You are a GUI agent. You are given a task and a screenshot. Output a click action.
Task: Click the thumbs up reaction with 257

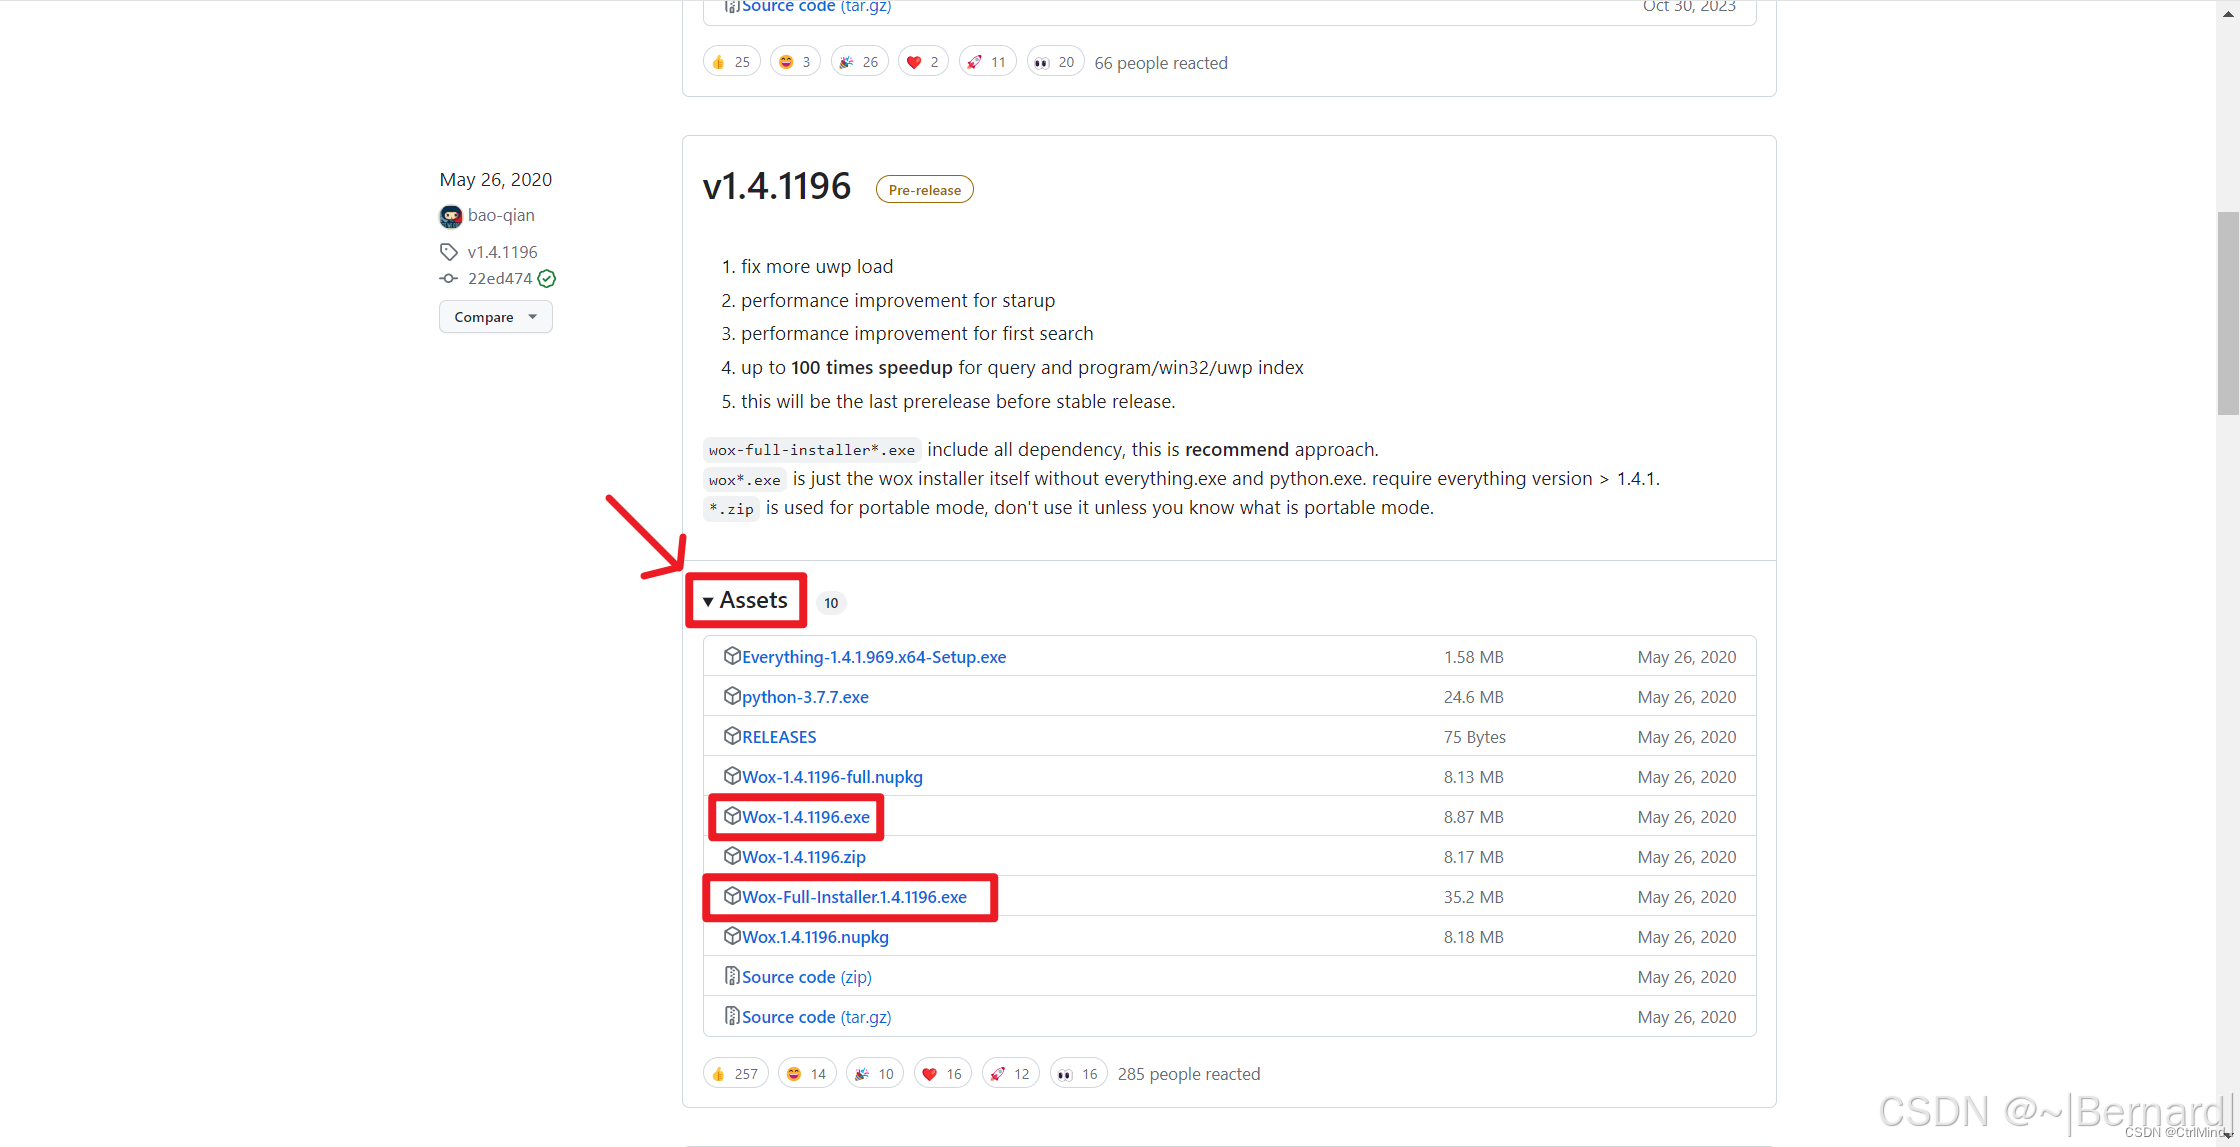(735, 1073)
